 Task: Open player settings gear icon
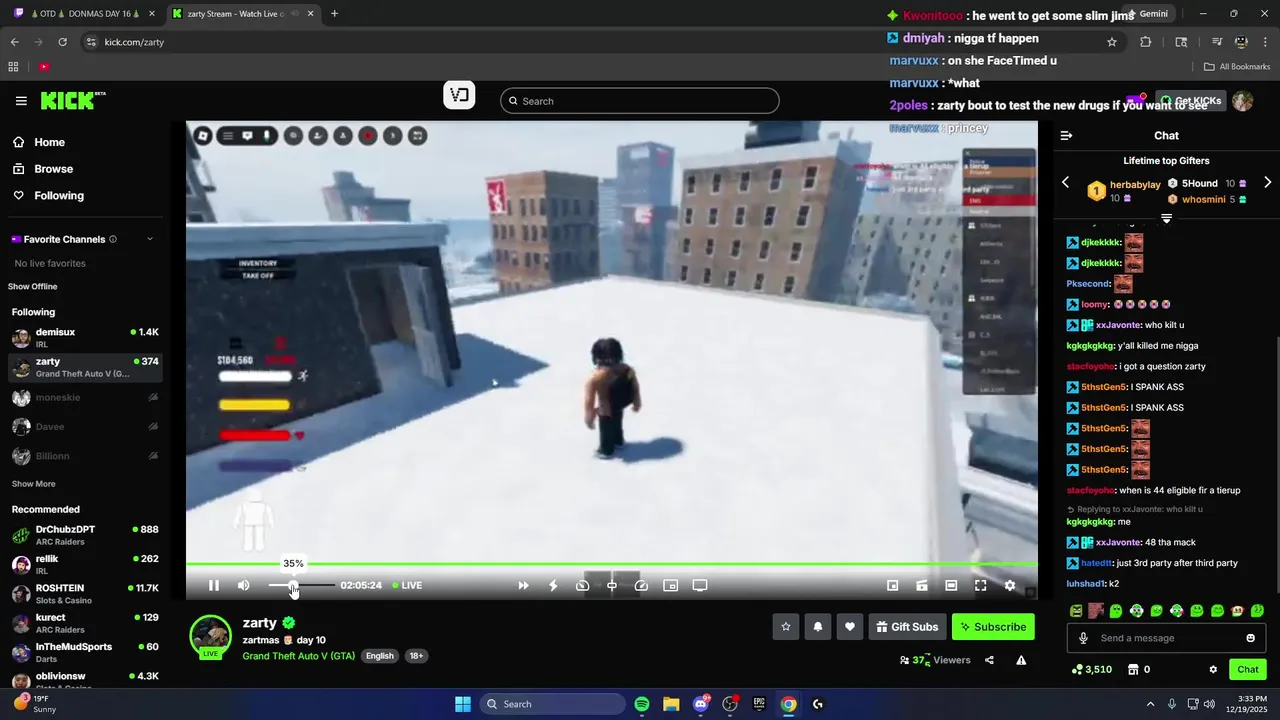click(1010, 585)
